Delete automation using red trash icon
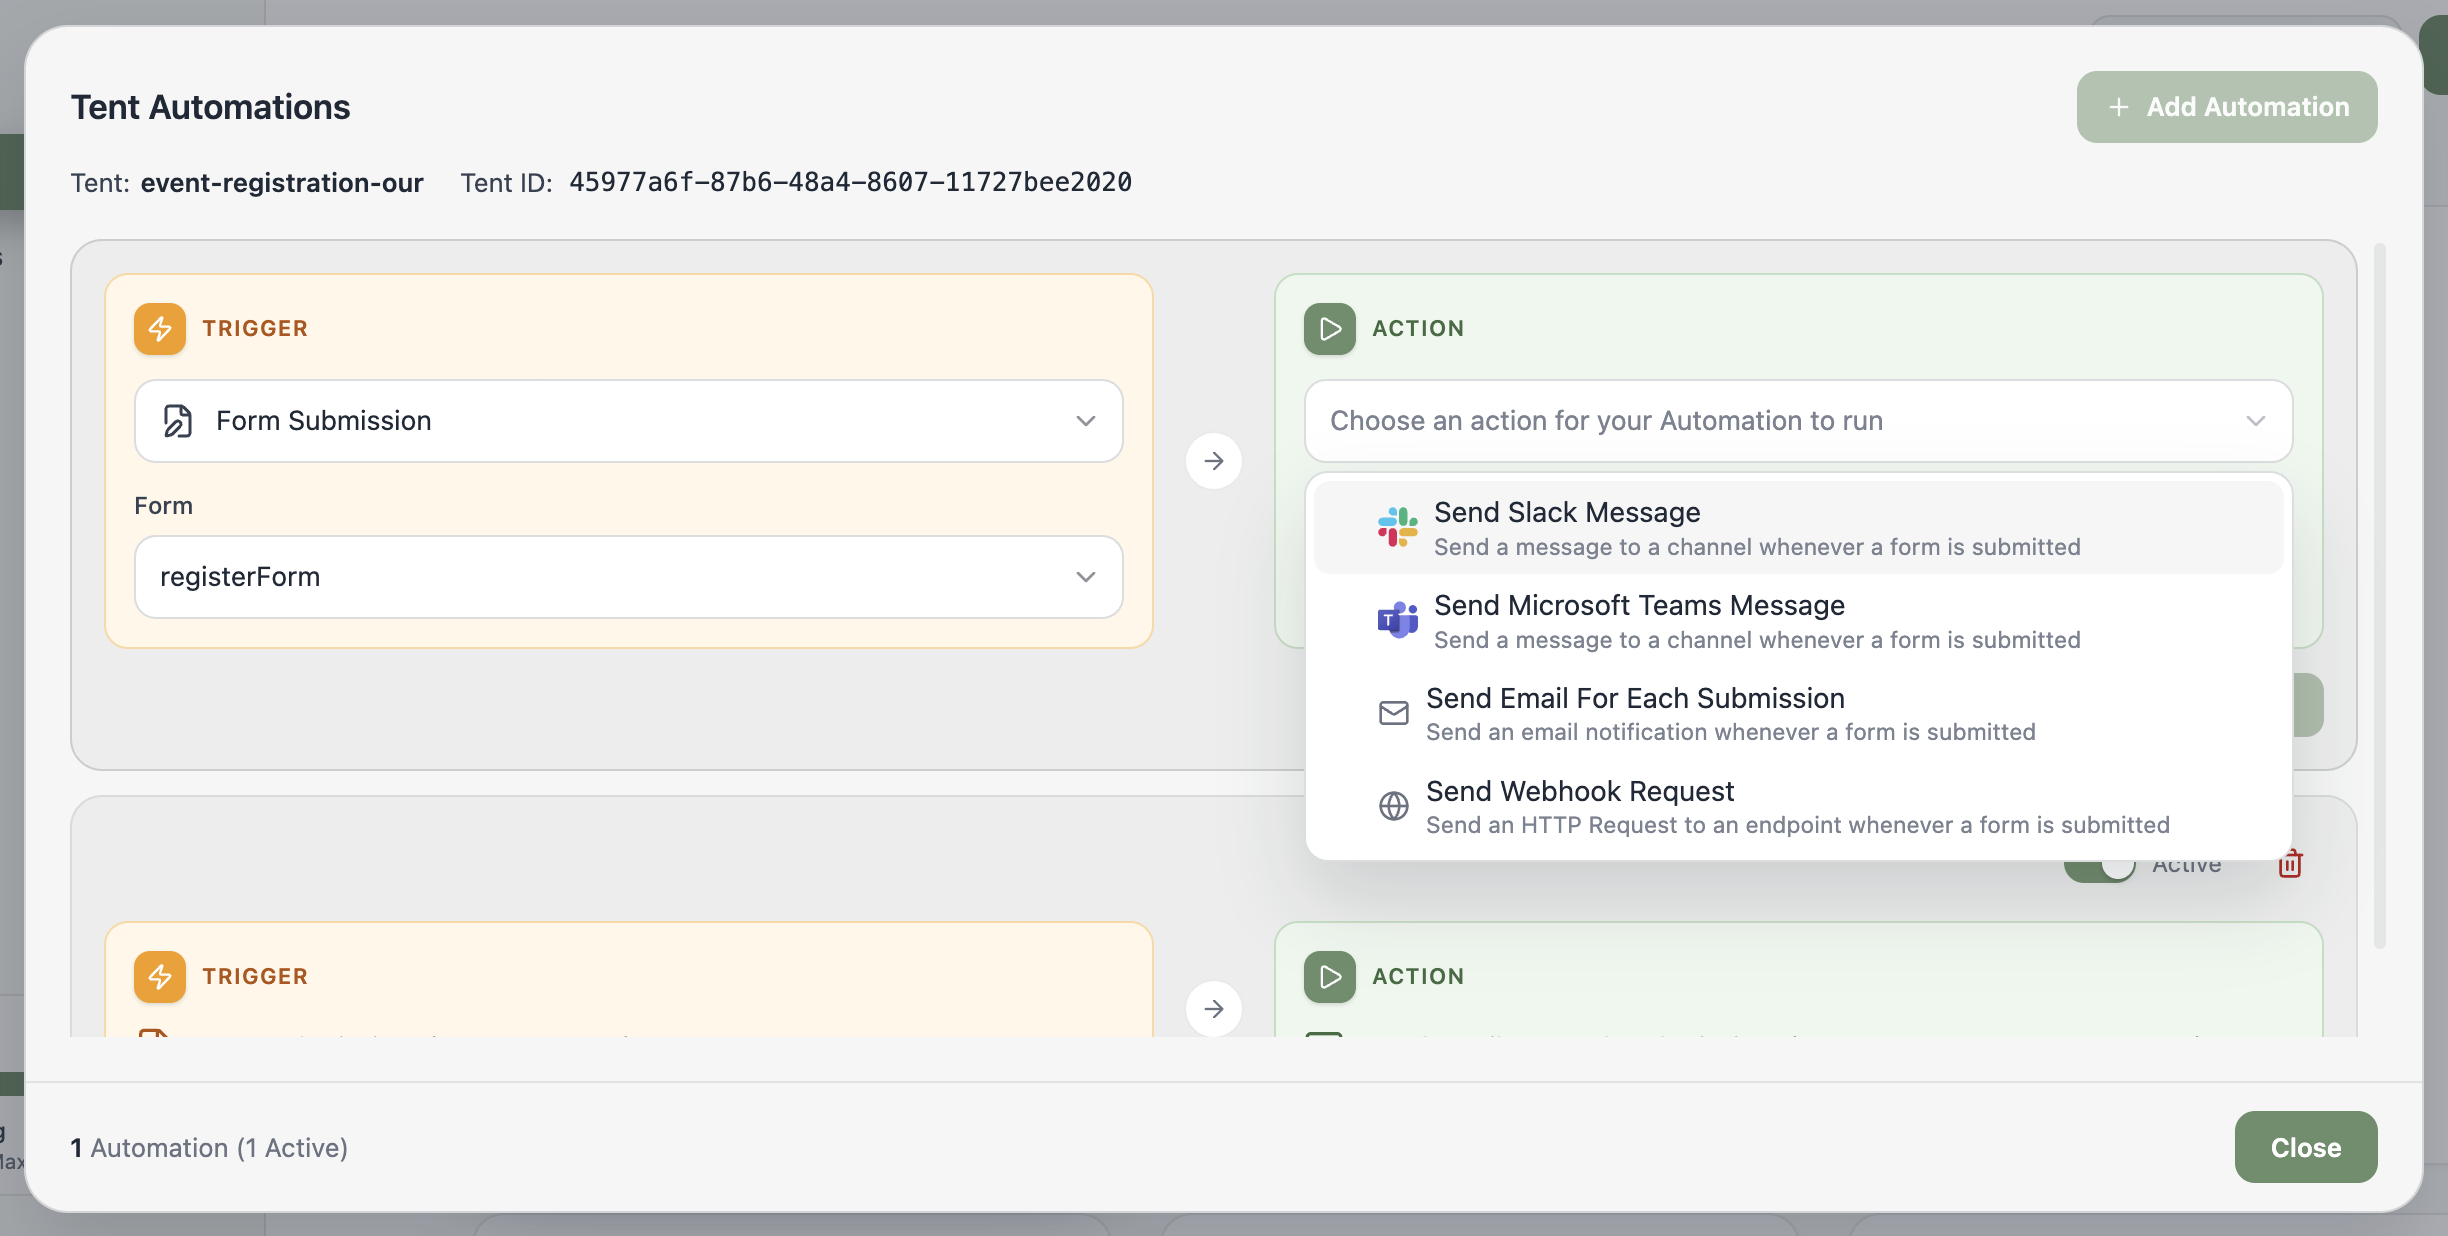The height and width of the screenshot is (1236, 2448). pyautogui.click(x=2290, y=863)
